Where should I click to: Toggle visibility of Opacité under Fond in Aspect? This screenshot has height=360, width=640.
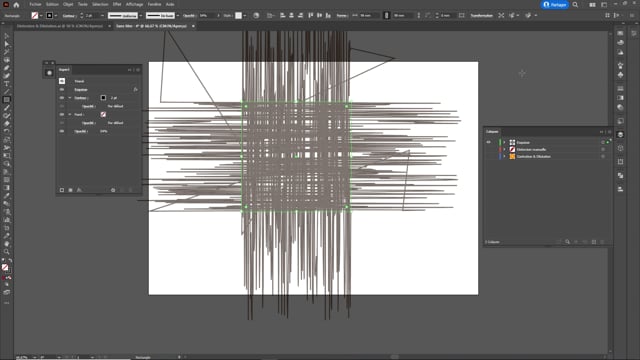(x=62, y=123)
